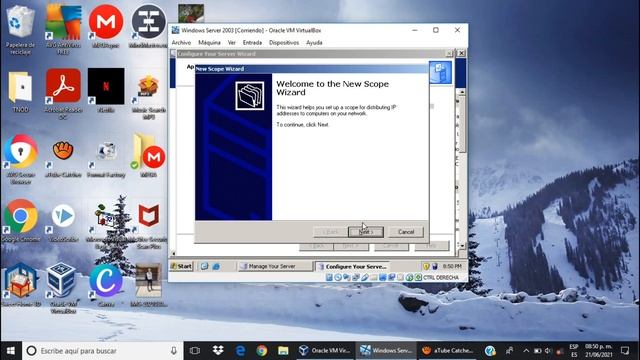Click guest tray security shield icon
Image resolution: width=640 pixels, height=360 pixels.
tap(426, 266)
